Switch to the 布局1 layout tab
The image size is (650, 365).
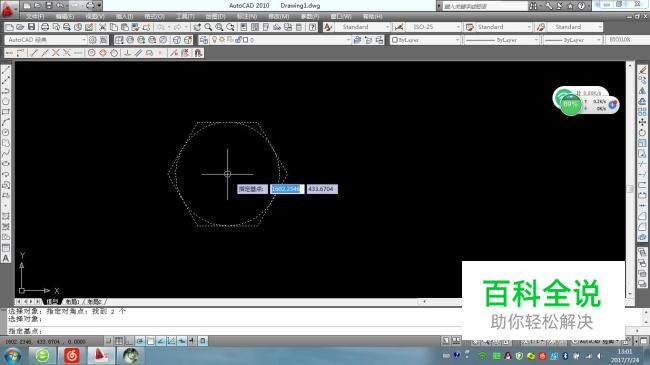point(73,302)
